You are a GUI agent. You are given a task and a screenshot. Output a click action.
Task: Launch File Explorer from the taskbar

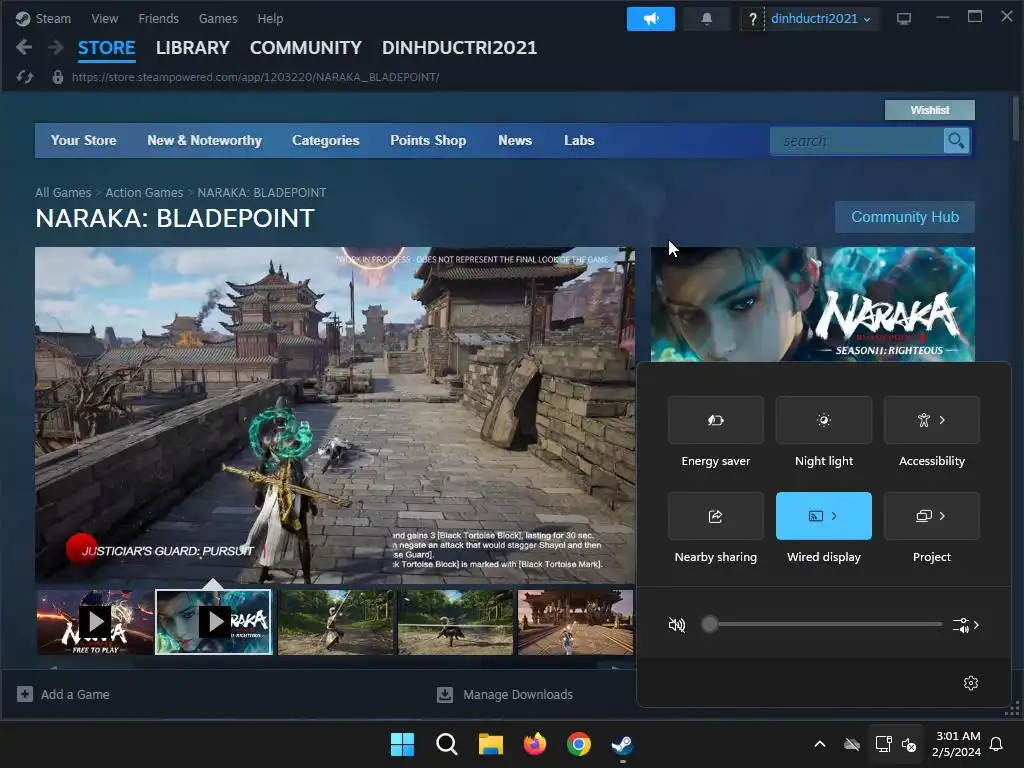(x=490, y=744)
